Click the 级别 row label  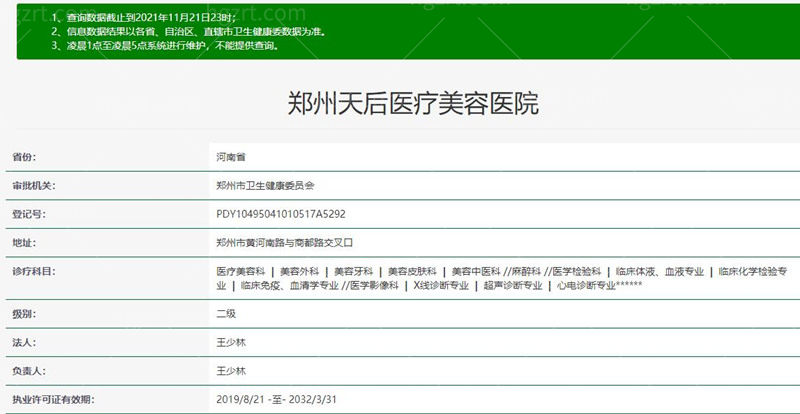[x=24, y=314]
